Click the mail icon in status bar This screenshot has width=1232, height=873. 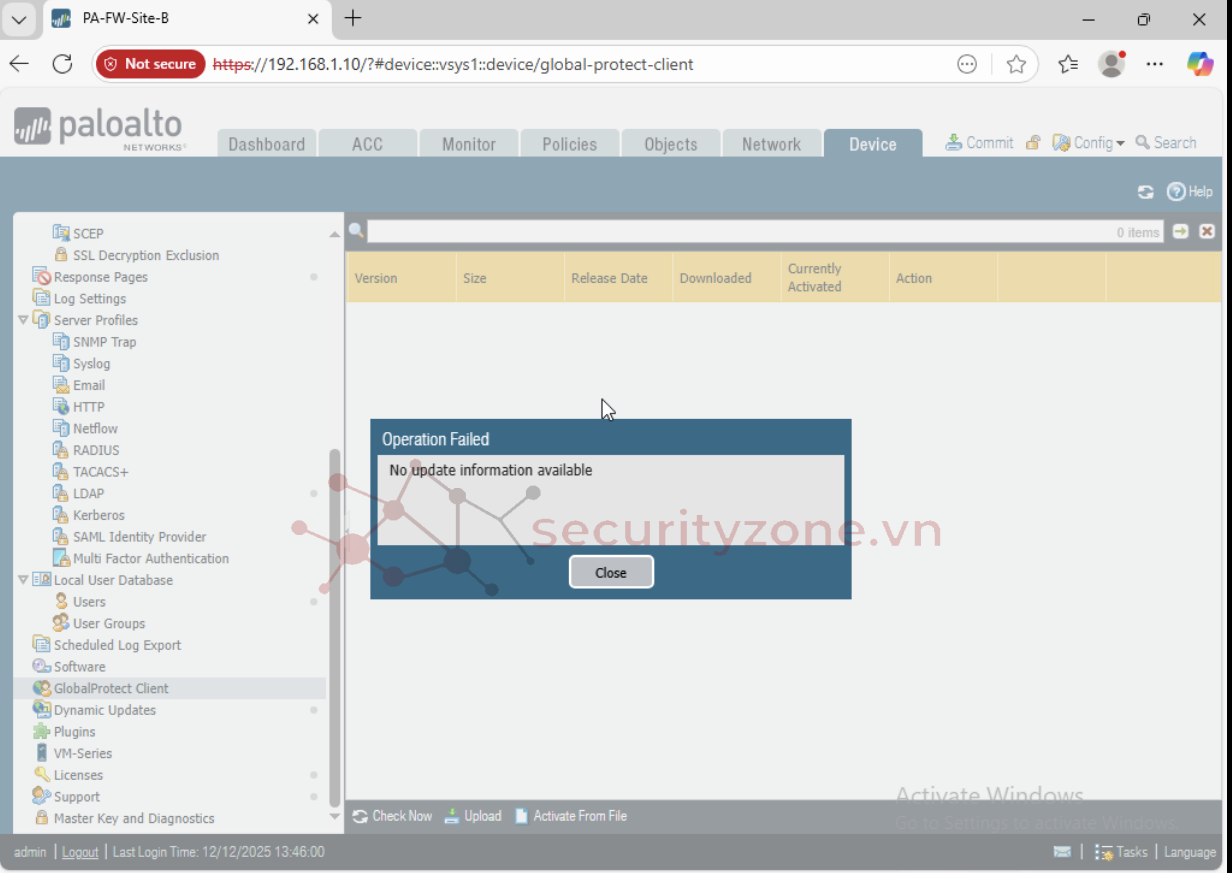point(1062,852)
